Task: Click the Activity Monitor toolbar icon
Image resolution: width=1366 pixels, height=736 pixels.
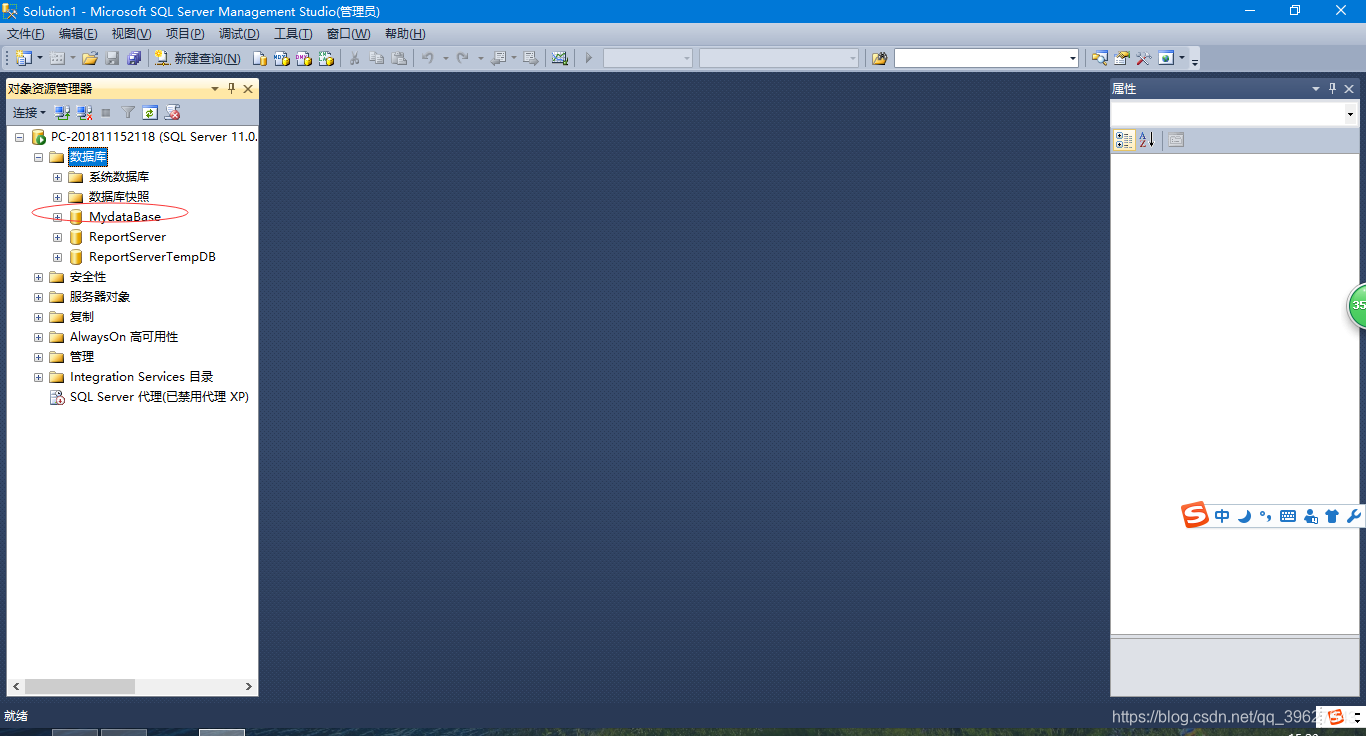Action: tap(560, 58)
